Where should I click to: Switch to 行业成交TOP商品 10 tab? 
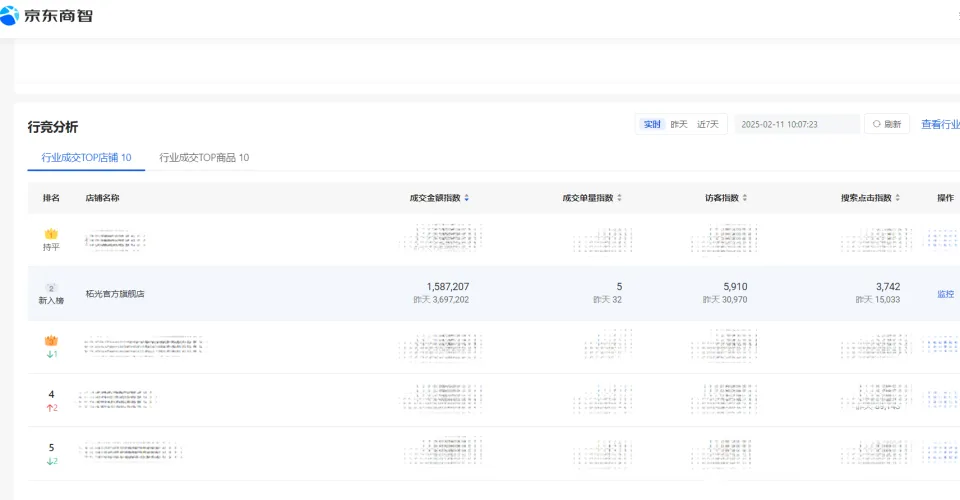(204, 157)
